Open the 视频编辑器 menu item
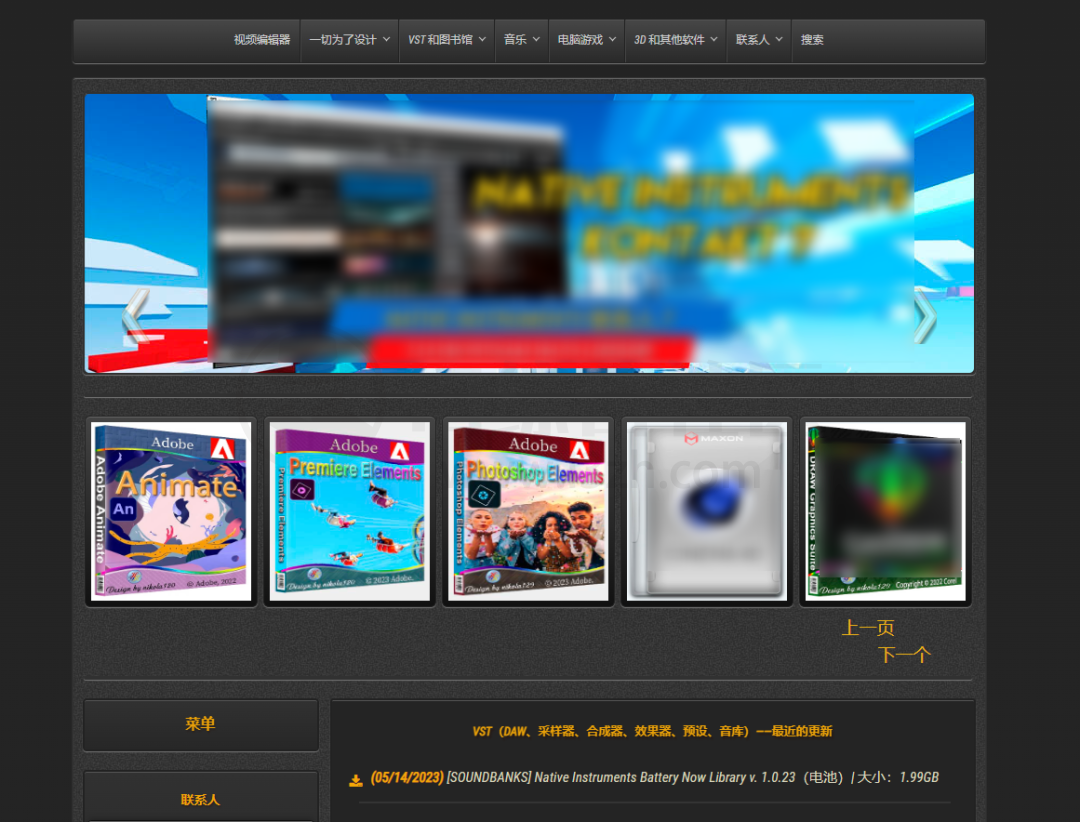Image resolution: width=1080 pixels, height=822 pixels. (262, 40)
